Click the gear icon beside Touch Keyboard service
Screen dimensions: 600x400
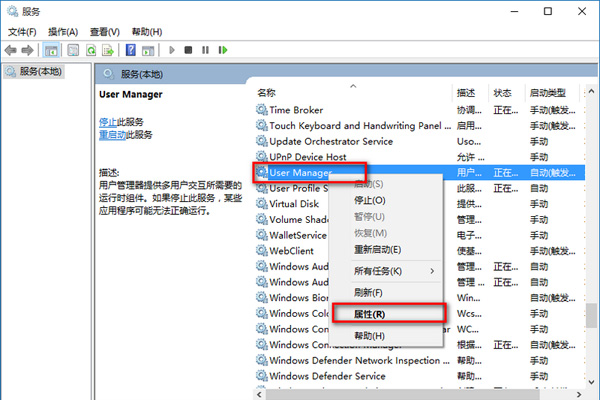262,126
